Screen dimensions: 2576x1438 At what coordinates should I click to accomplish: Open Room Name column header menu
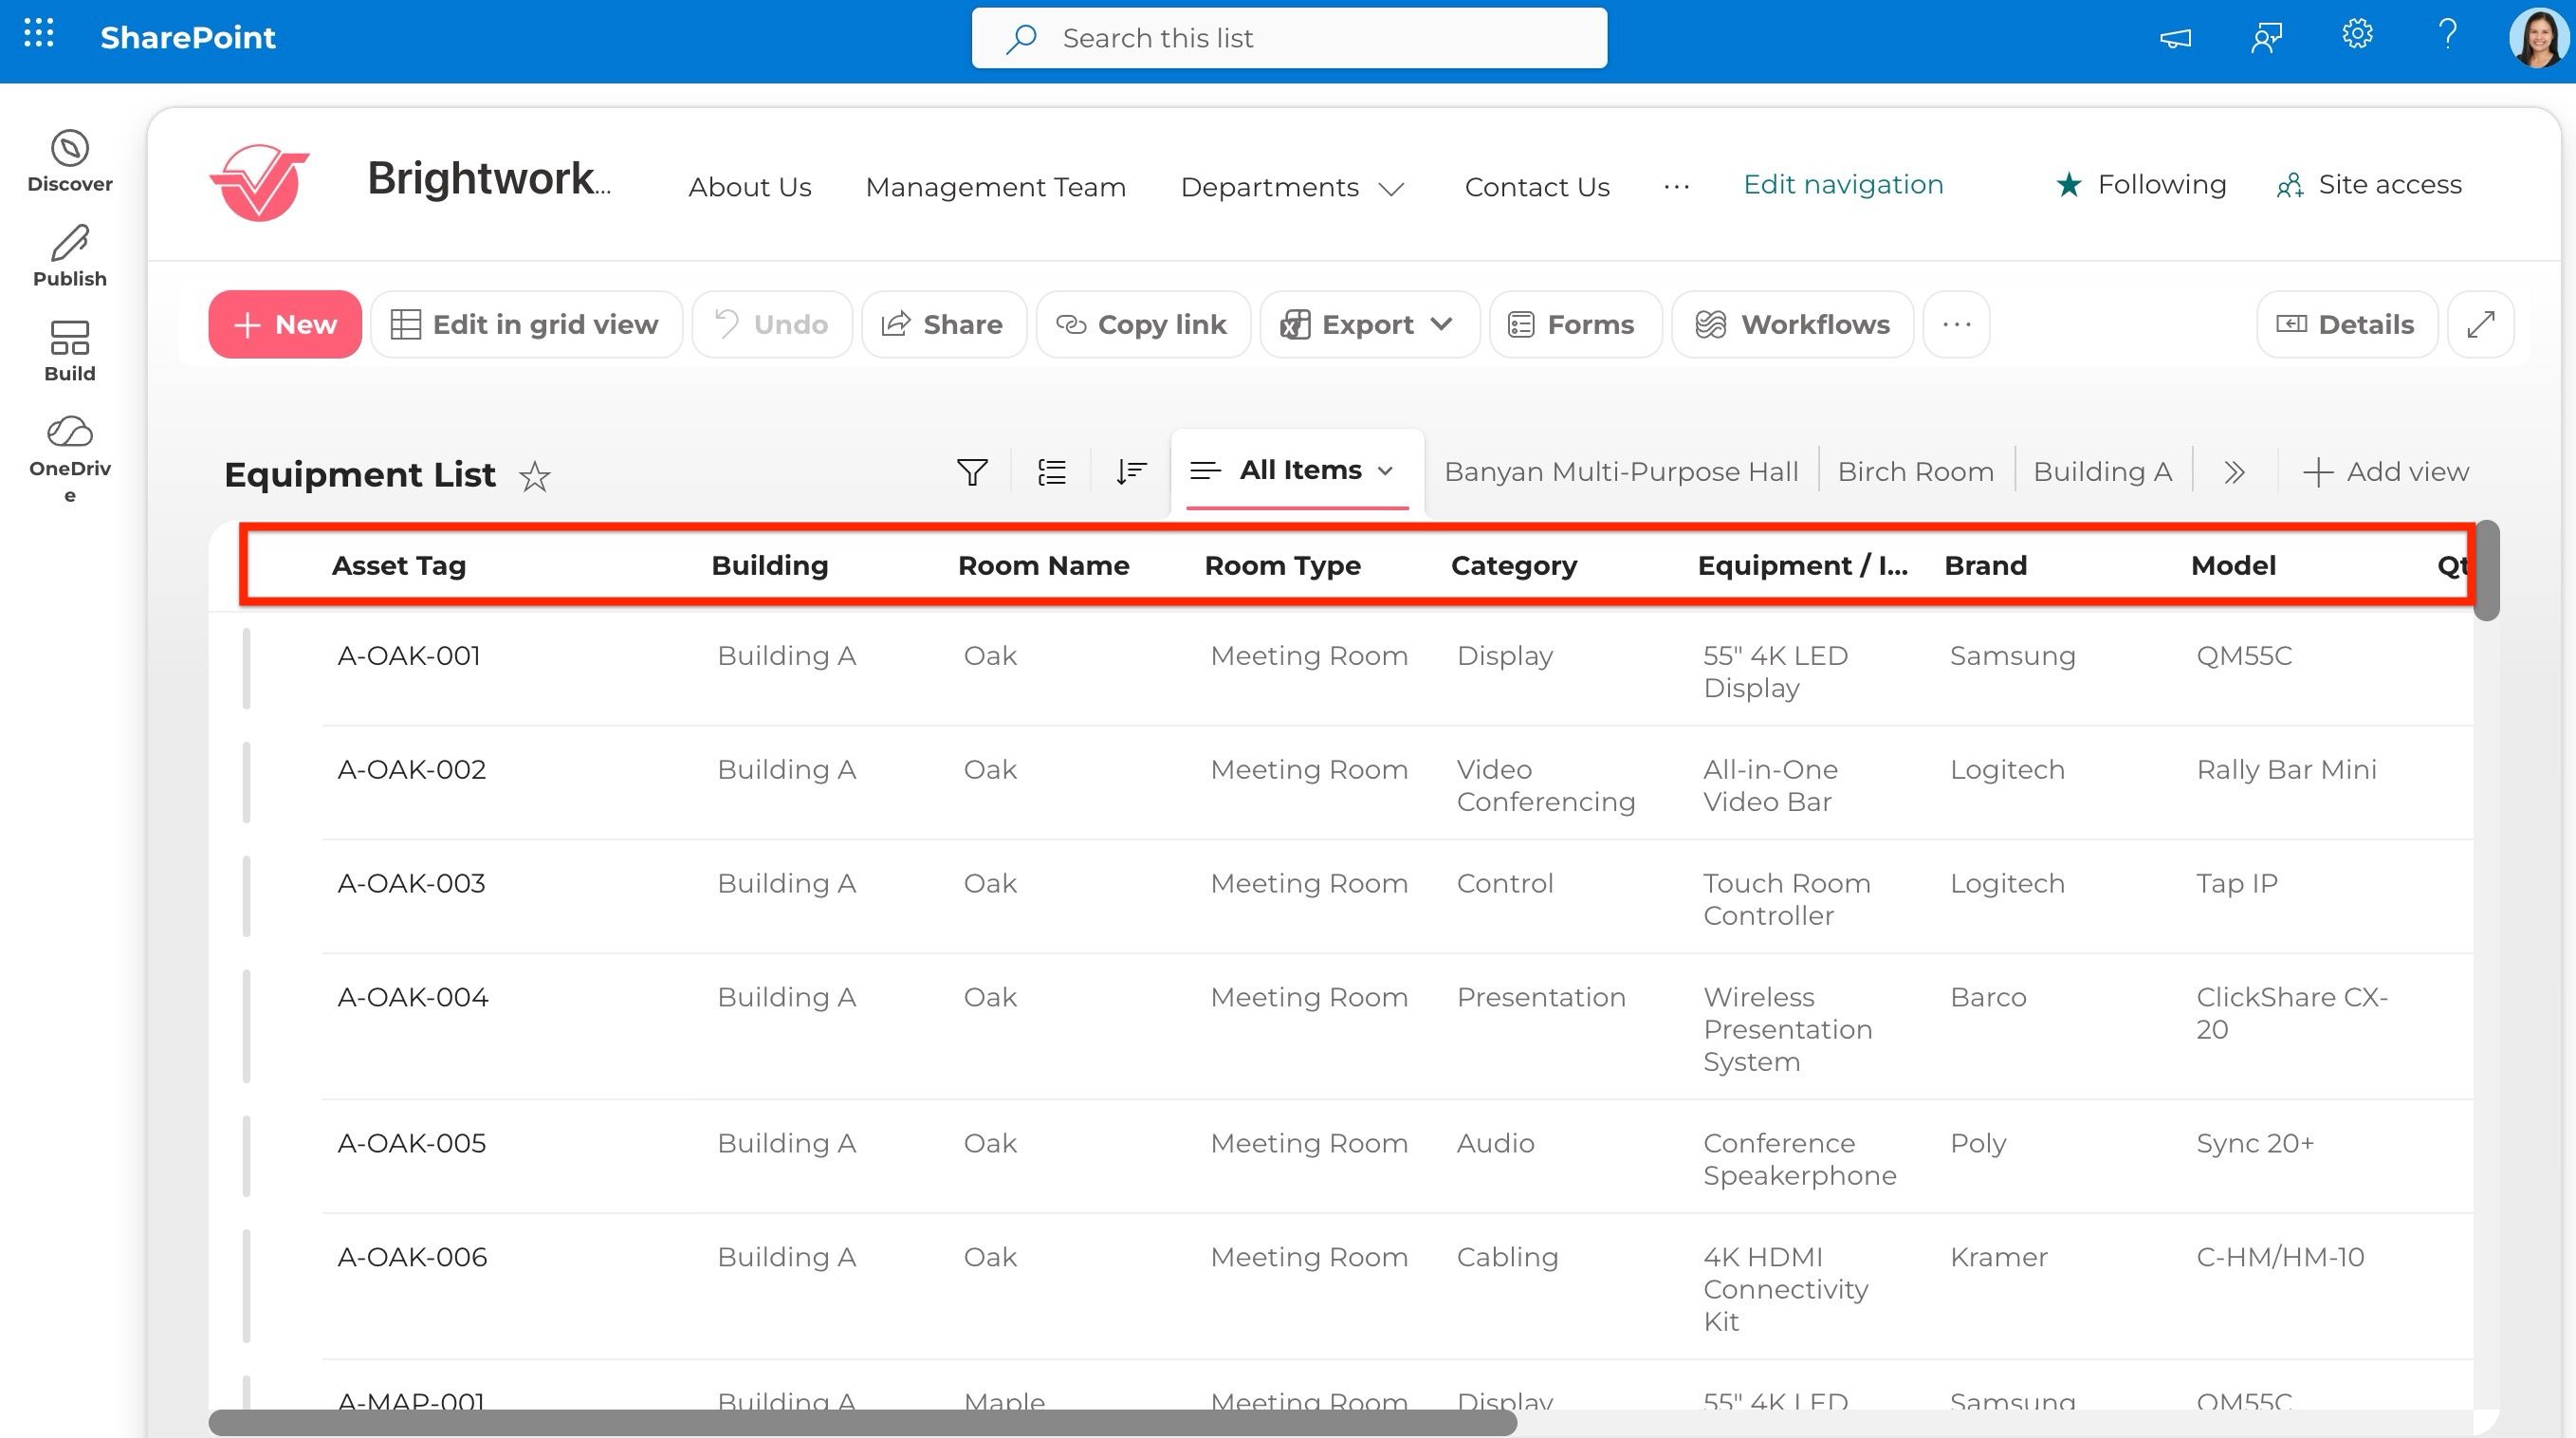point(1043,565)
